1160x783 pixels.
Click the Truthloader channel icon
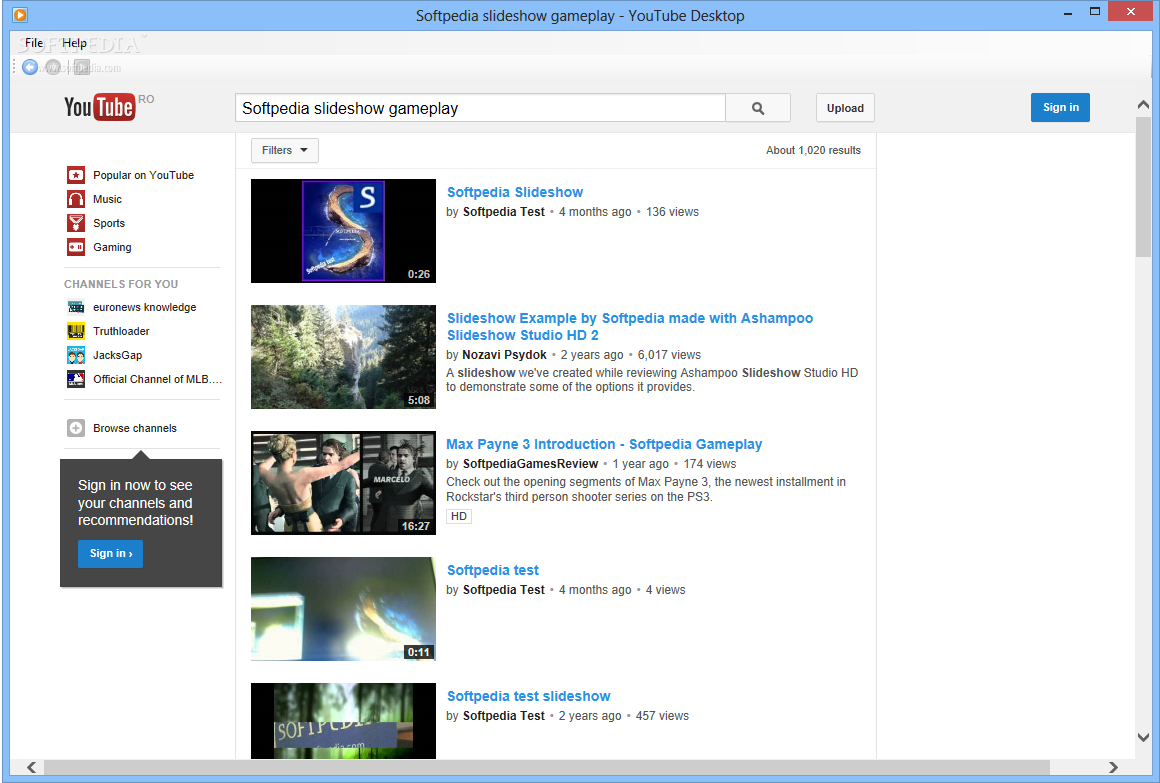click(x=75, y=331)
